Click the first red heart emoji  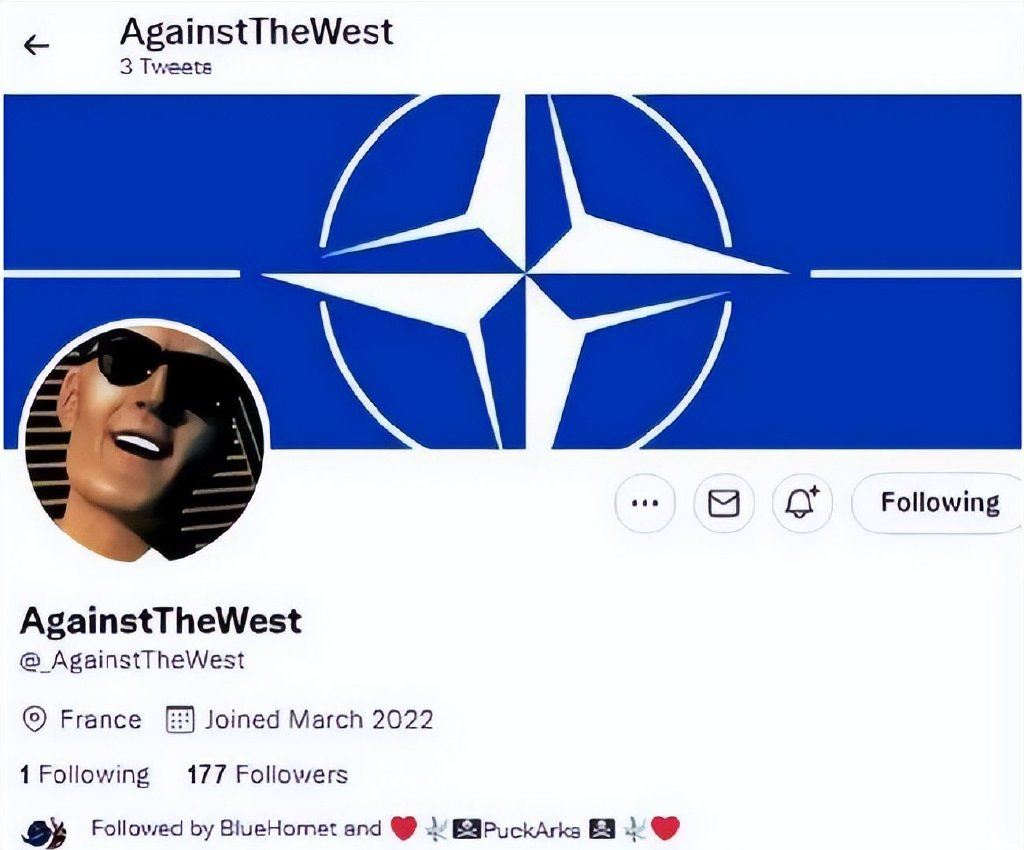(x=404, y=828)
